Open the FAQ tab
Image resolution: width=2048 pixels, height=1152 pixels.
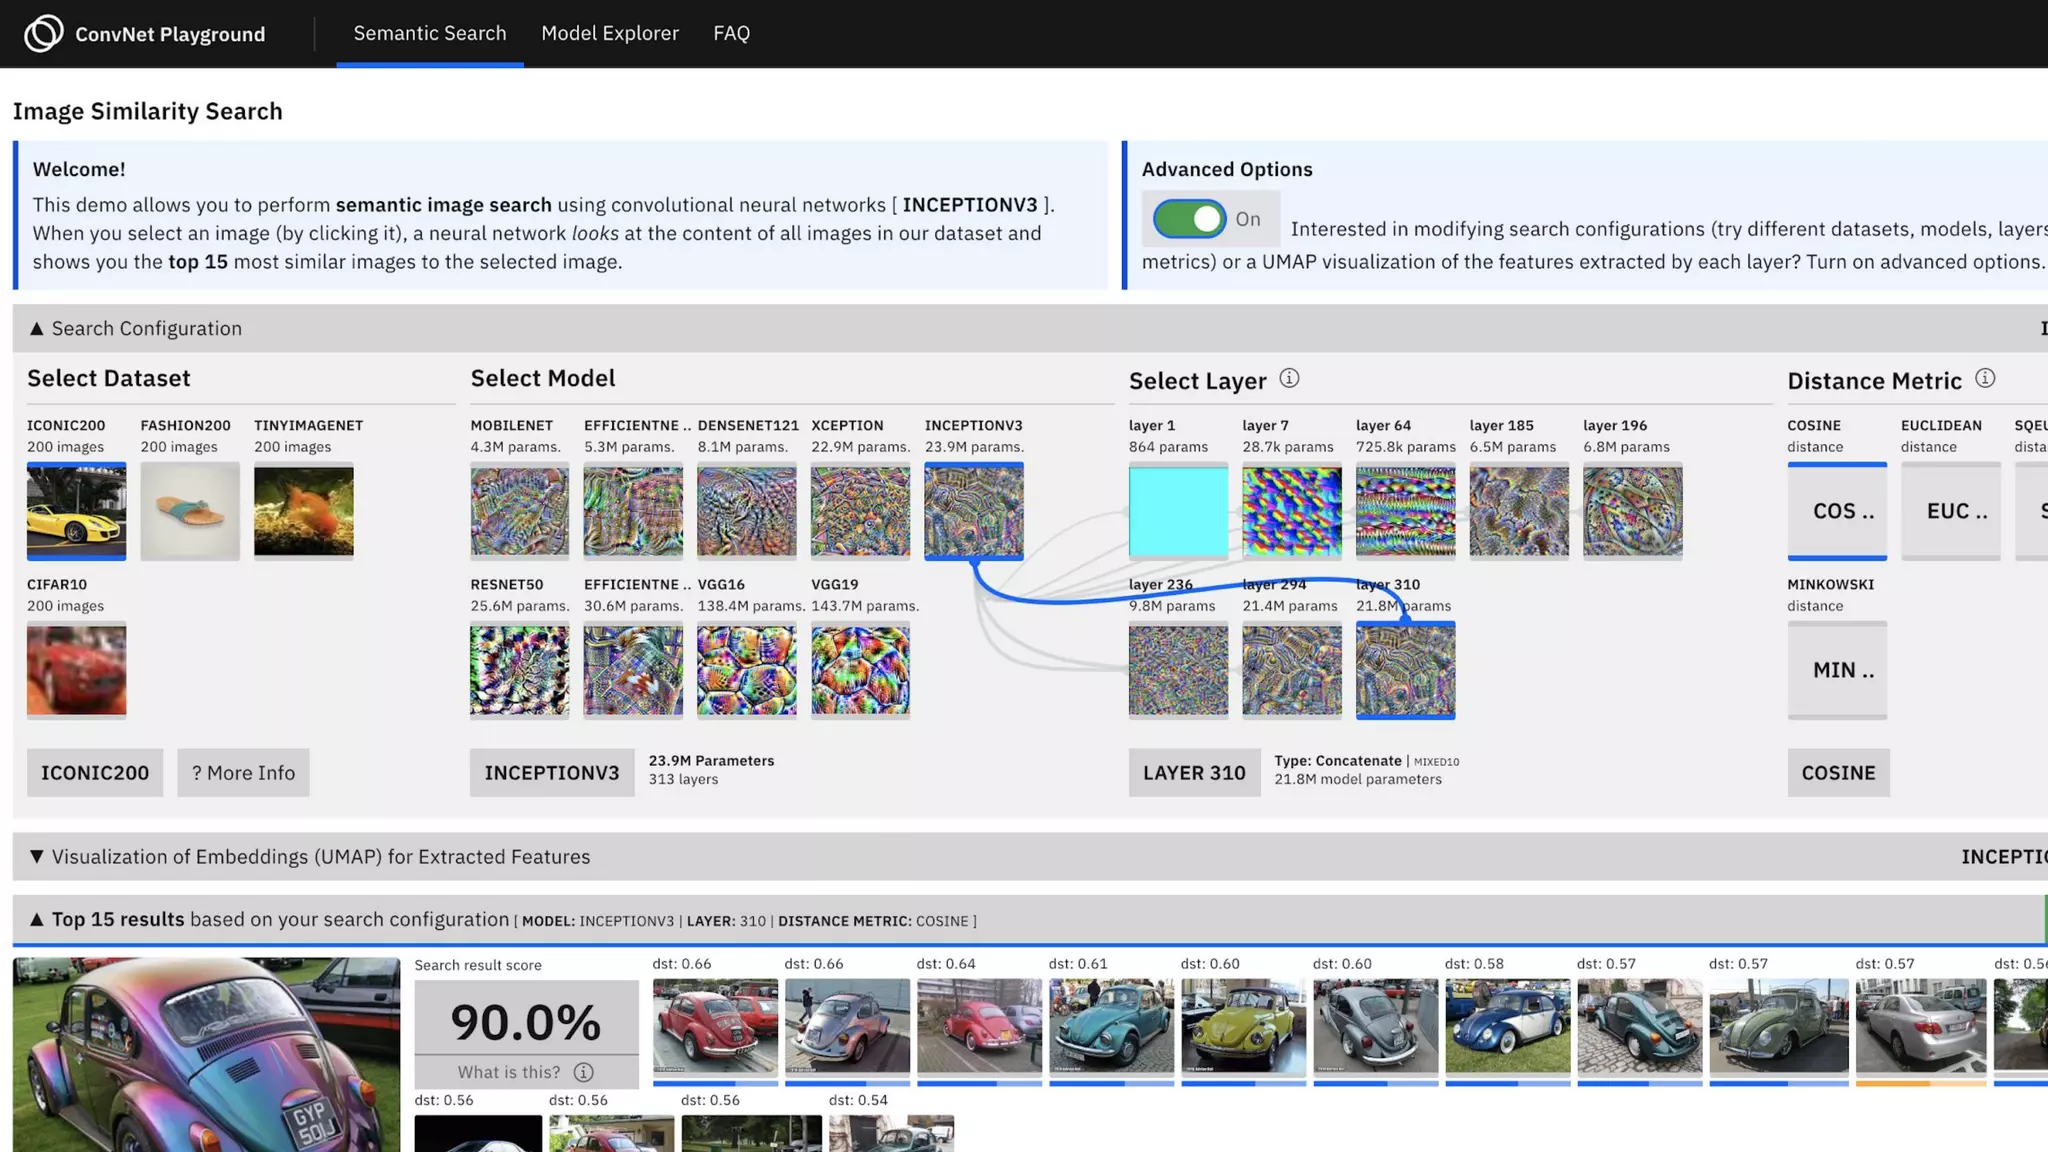[731, 33]
